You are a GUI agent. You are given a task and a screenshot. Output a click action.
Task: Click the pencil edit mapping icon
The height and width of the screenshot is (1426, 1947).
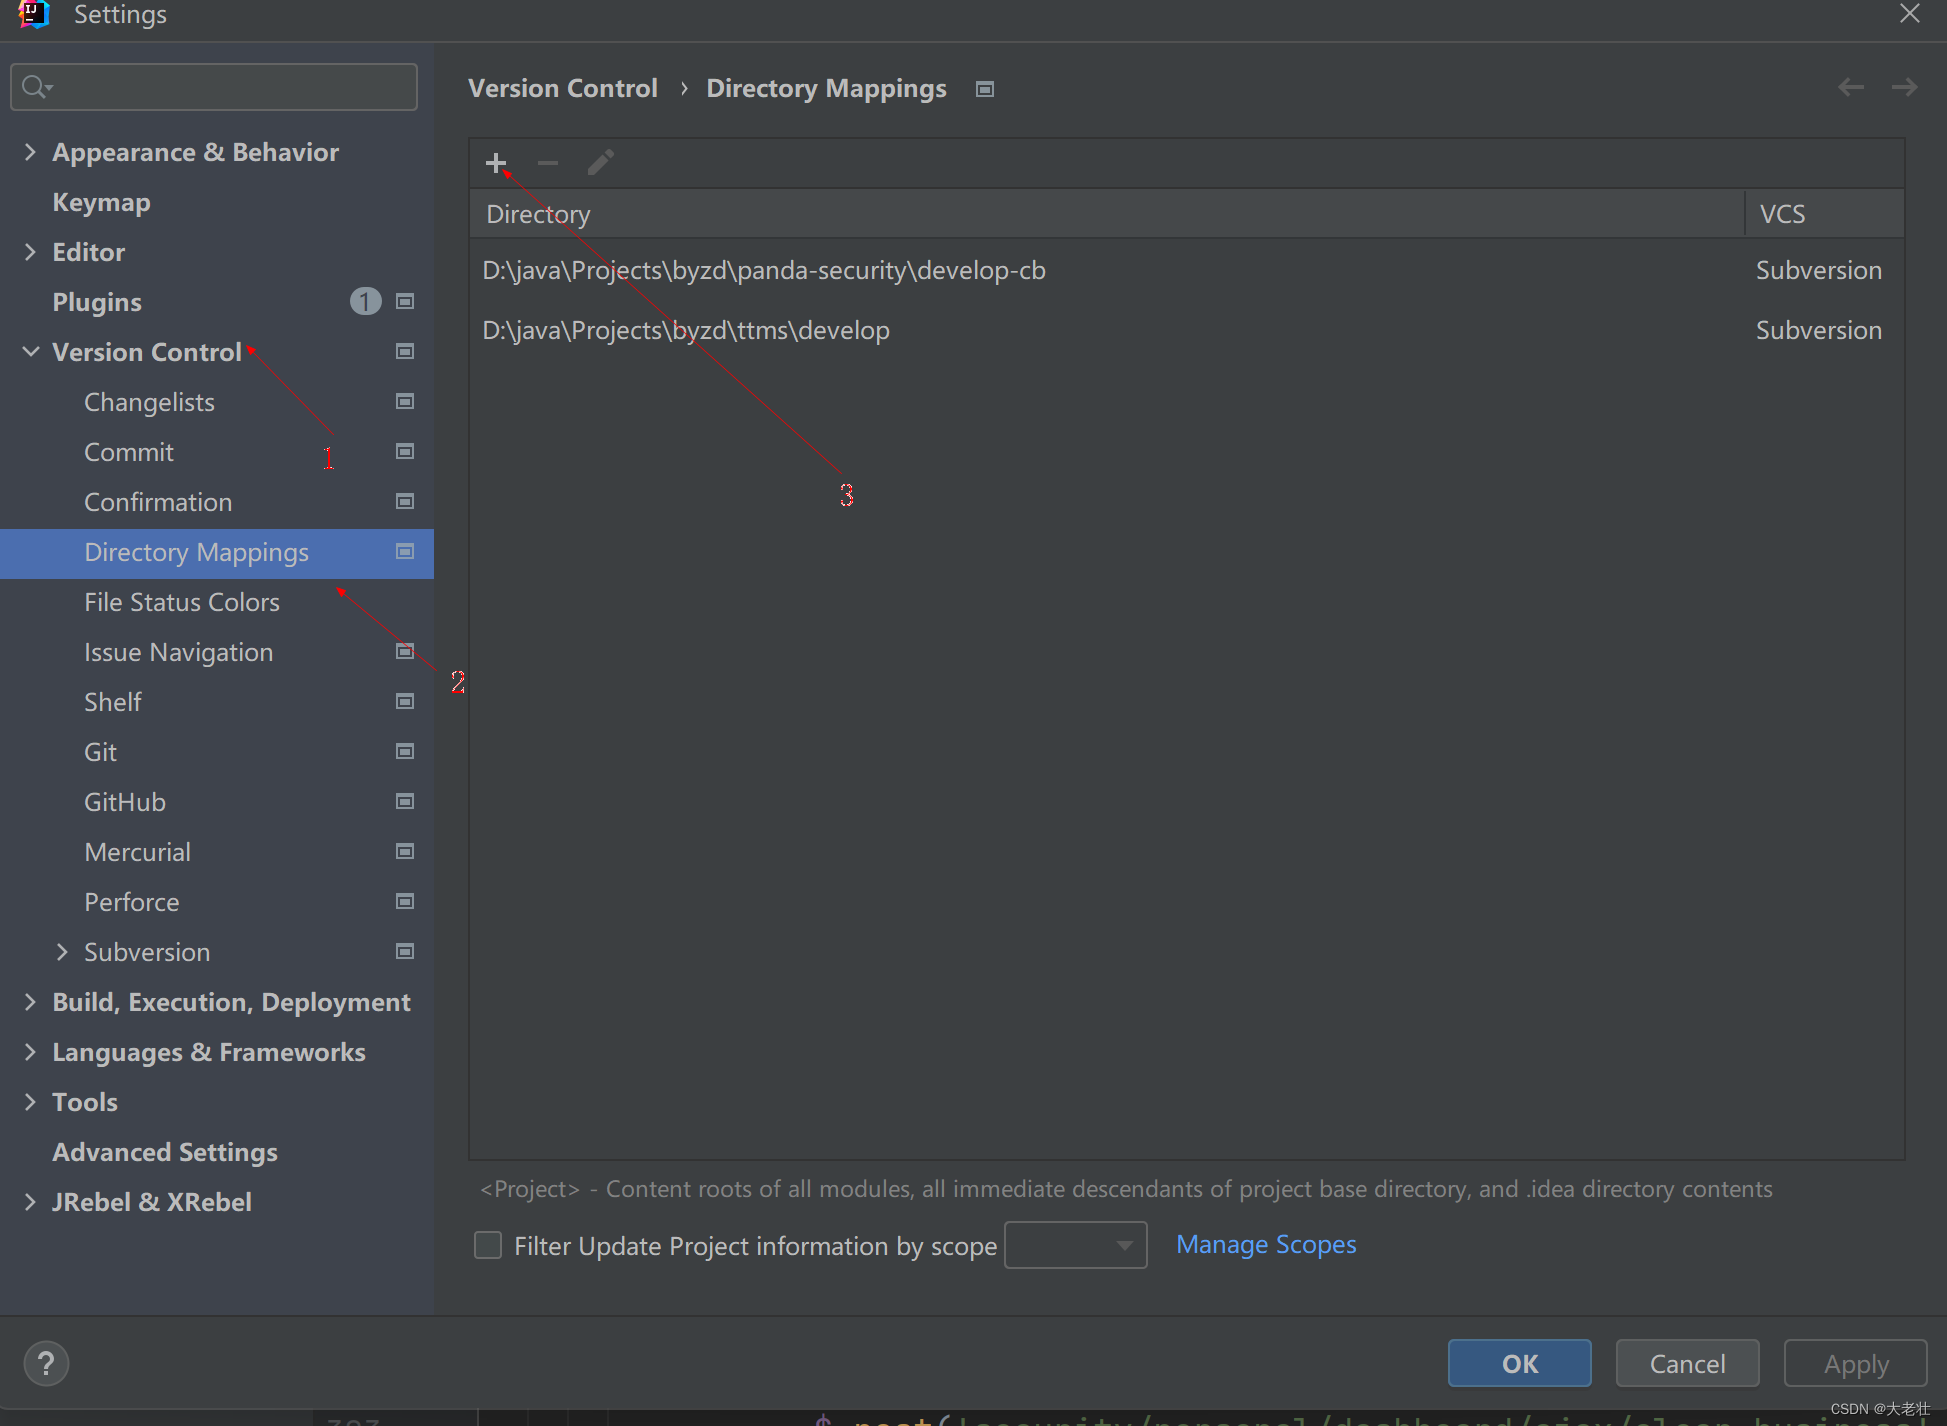(600, 163)
